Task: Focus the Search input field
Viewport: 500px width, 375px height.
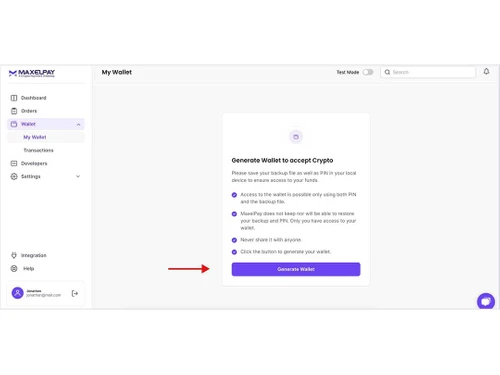Action: pos(428,72)
